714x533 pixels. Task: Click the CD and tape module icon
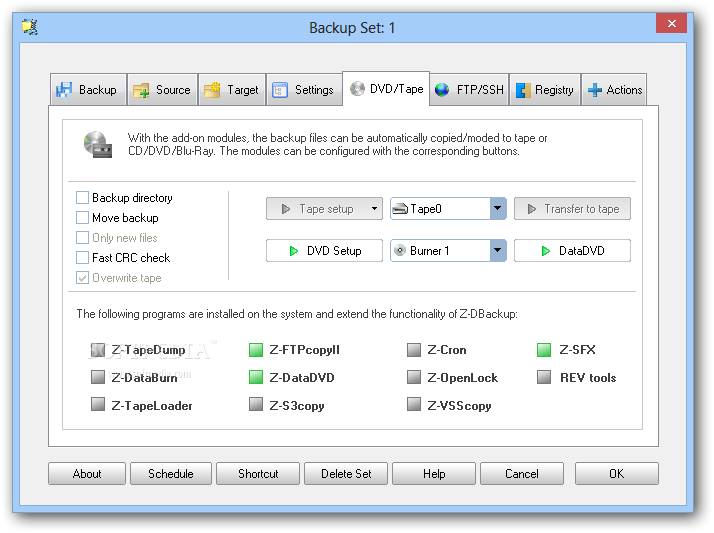click(x=98, y=145)
